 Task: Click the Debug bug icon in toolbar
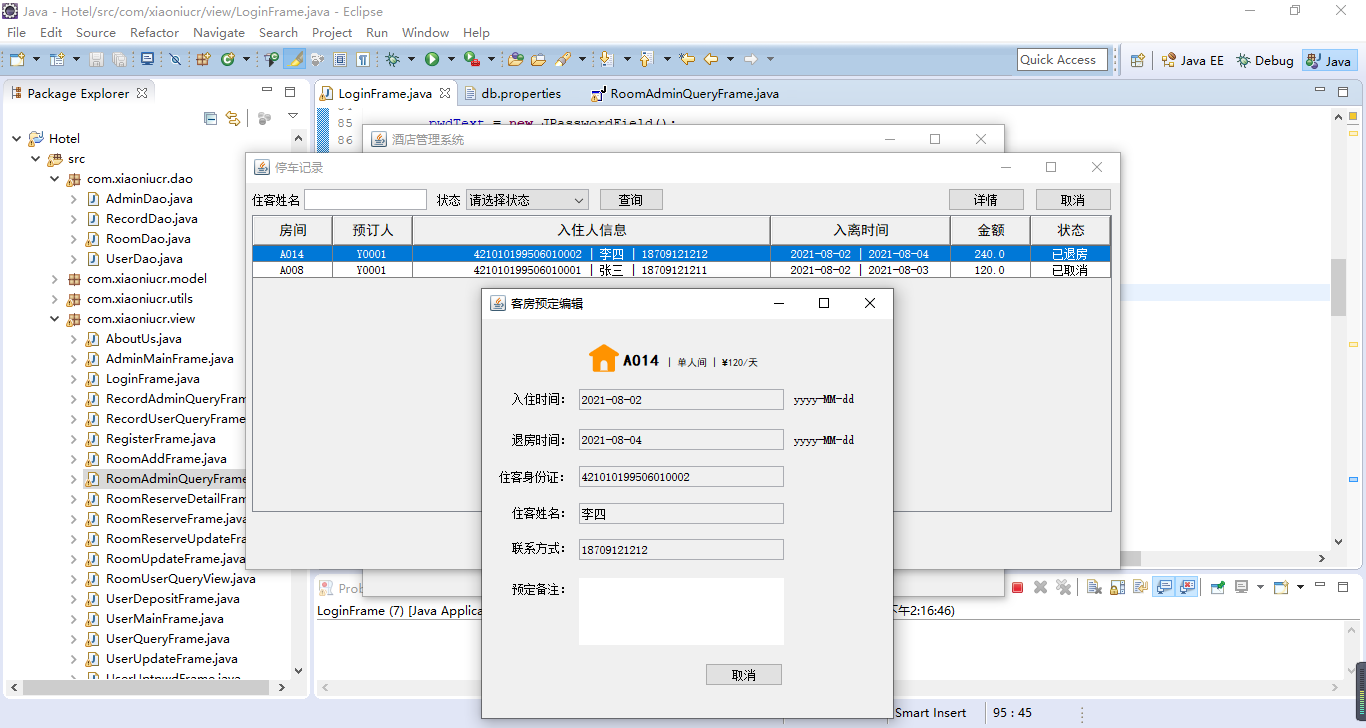tap(392, 60)
